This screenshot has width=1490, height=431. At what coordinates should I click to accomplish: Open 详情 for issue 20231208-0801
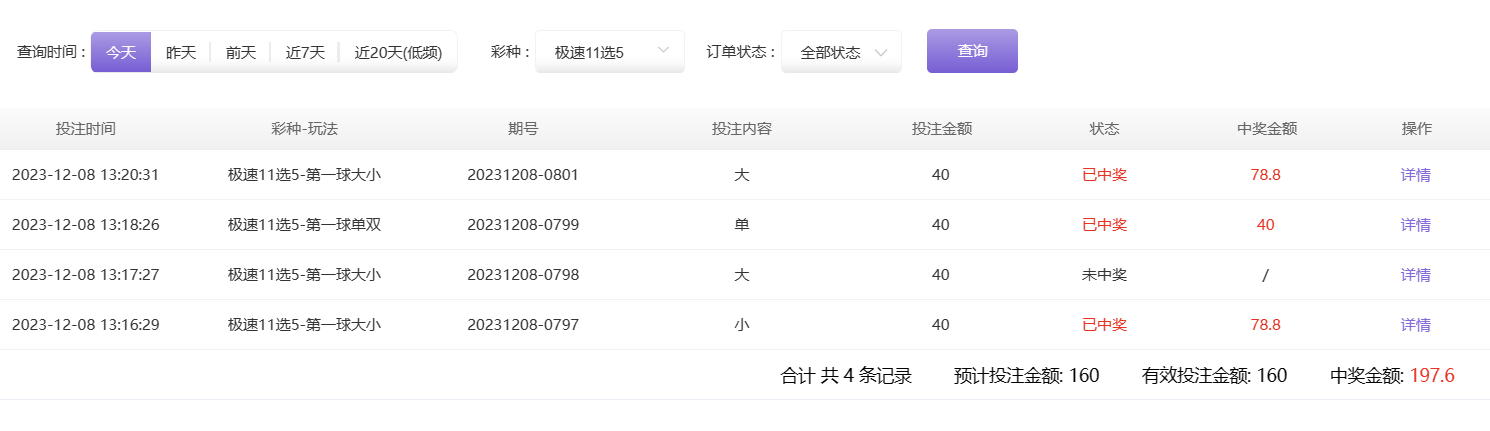pos(1415,175)
